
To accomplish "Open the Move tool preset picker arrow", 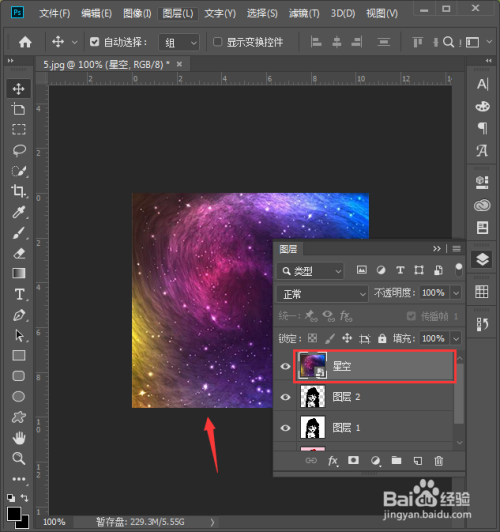I will (74, 42).
